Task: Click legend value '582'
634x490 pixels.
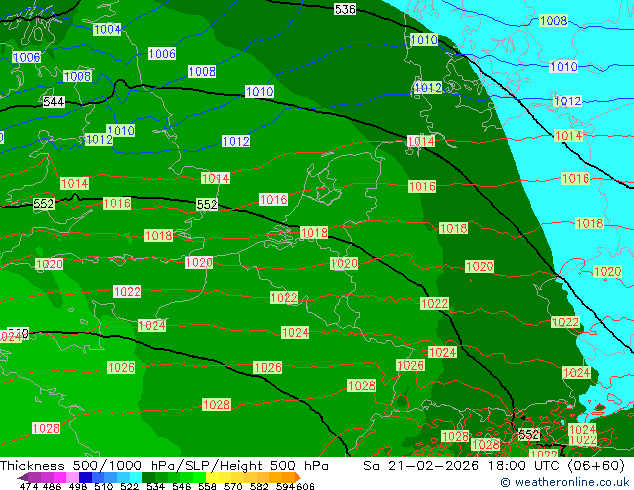Action: point(259,486)
